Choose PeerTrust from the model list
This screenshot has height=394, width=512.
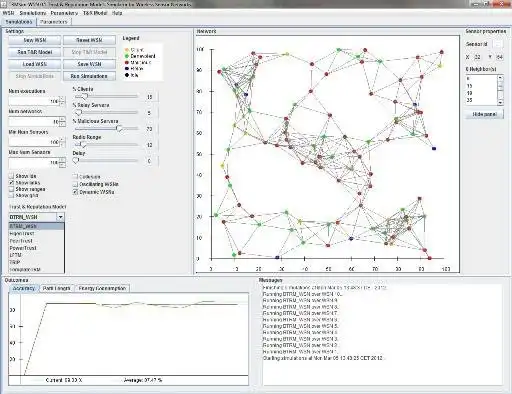(x=36, y=241)
